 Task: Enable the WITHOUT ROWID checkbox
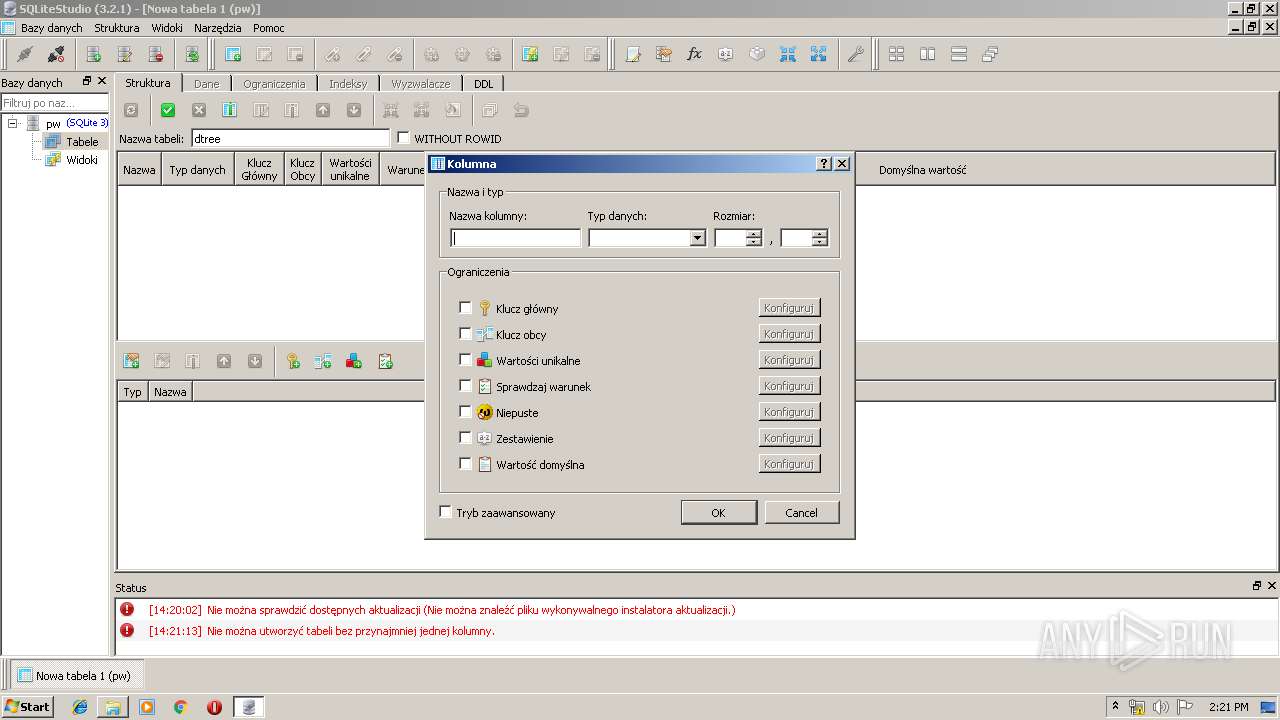coord(404,138)
